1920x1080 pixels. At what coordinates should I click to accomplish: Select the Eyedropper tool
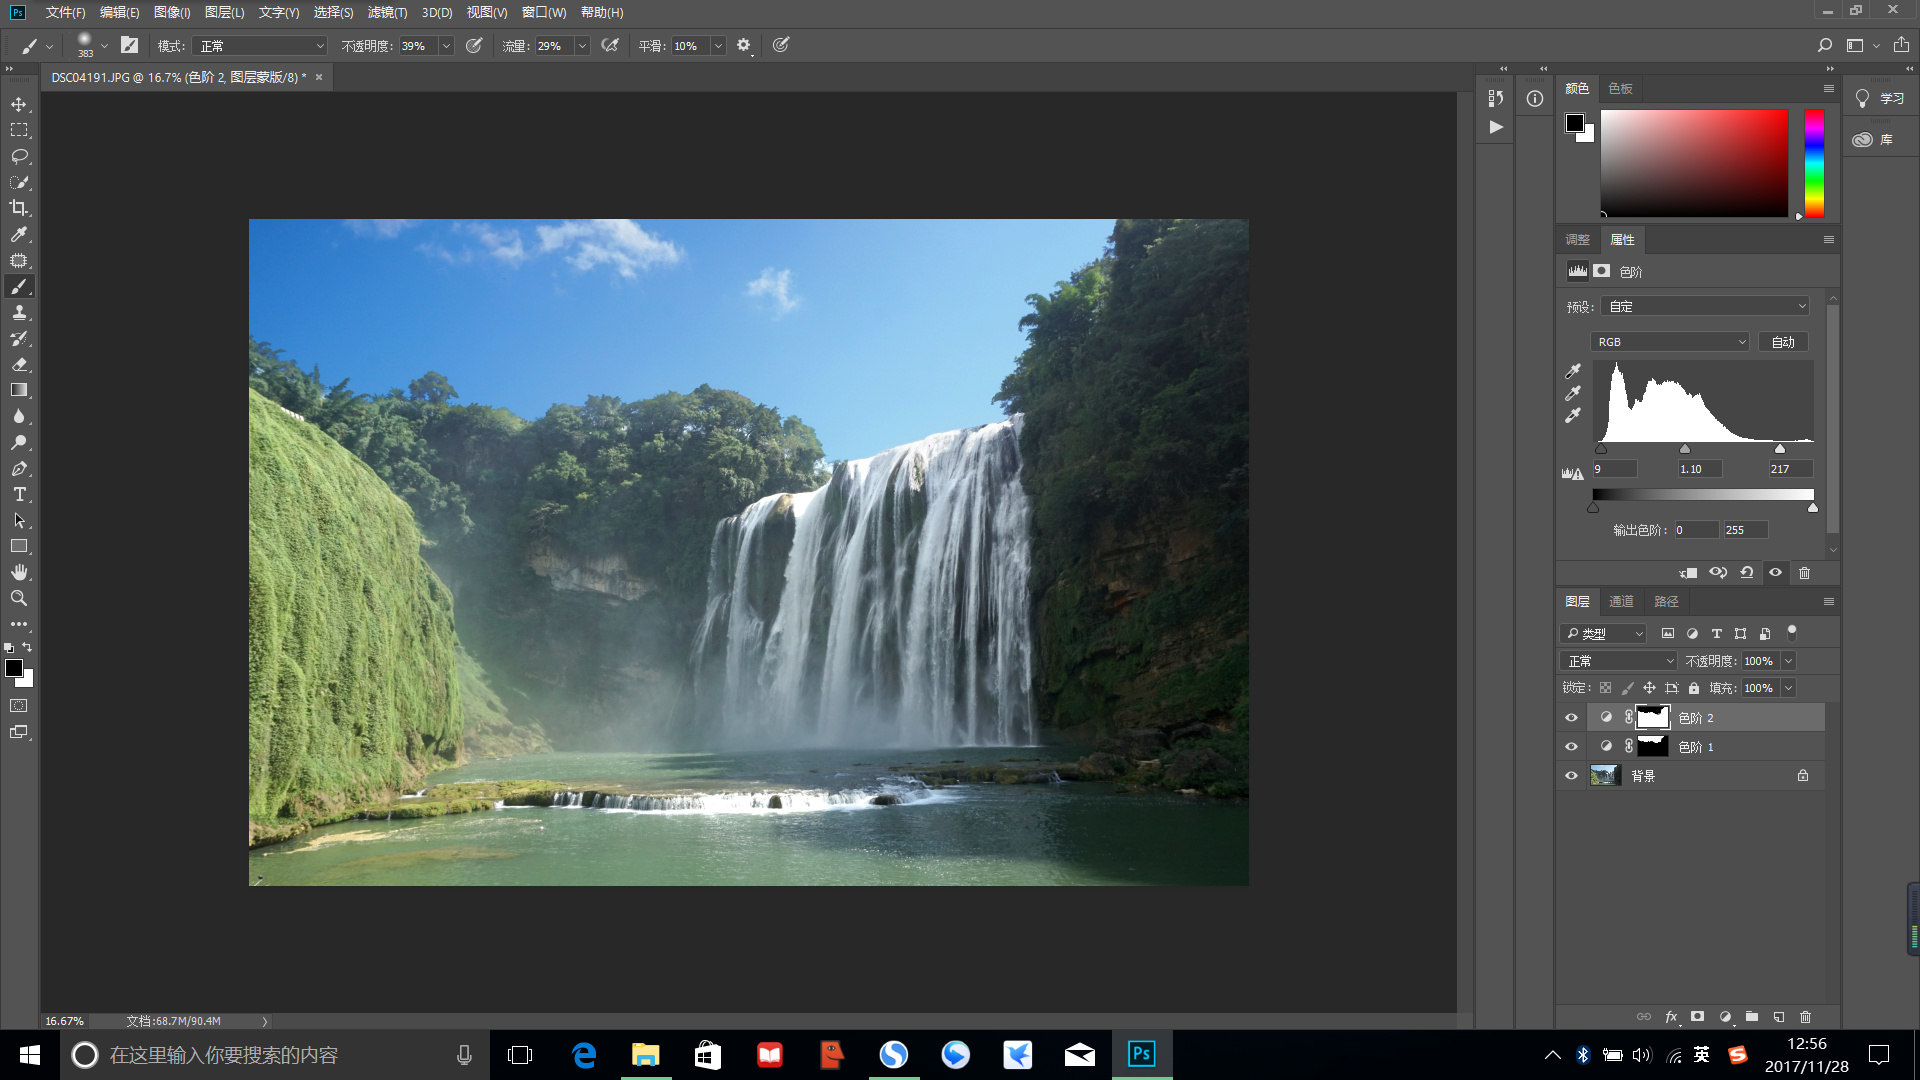click(x=19, y=234)
